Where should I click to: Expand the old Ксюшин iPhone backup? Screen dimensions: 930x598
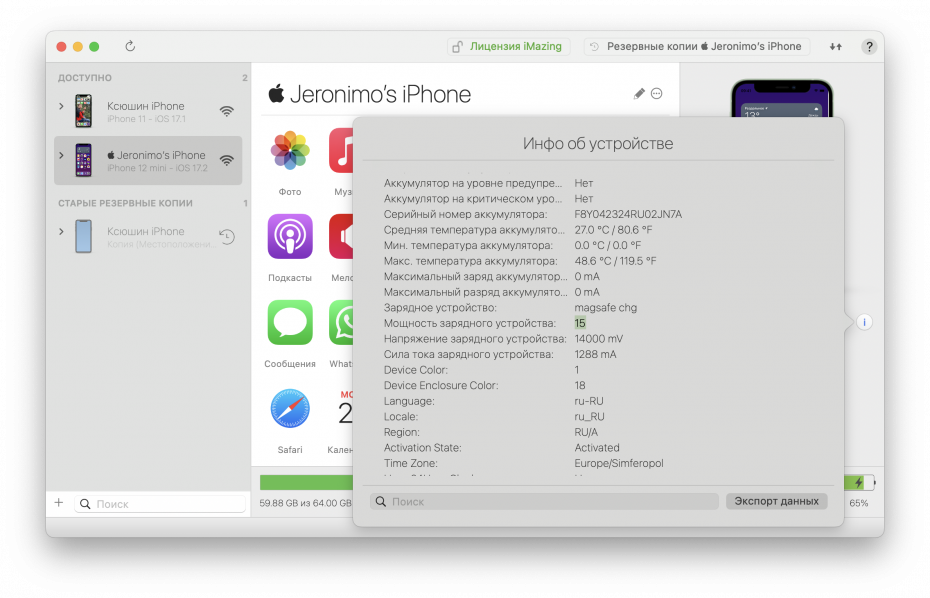click(61, 231)
